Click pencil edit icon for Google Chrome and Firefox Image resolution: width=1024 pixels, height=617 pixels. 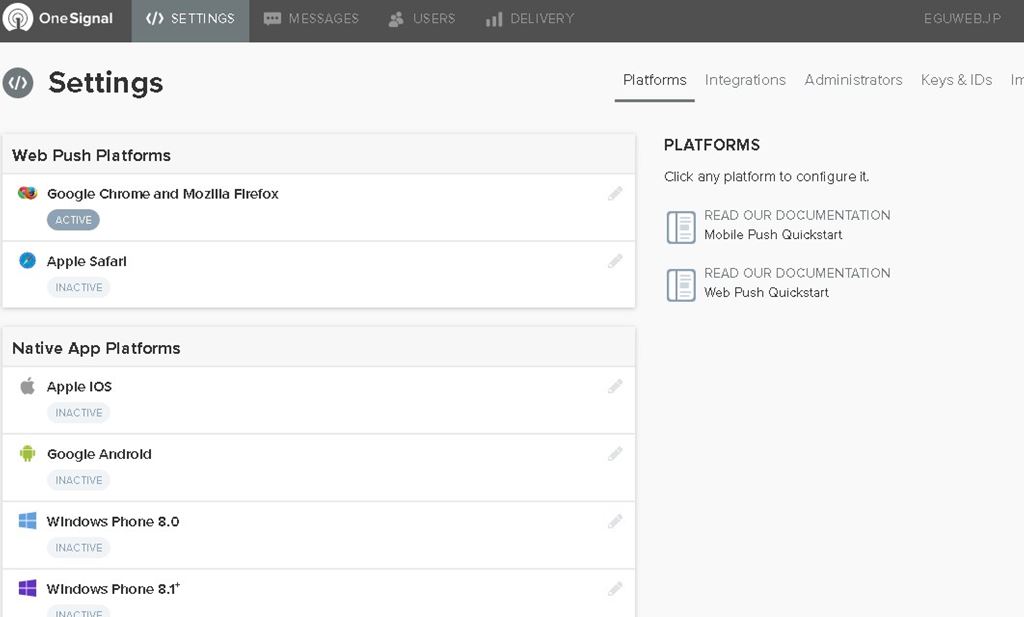tap(615, 194)
